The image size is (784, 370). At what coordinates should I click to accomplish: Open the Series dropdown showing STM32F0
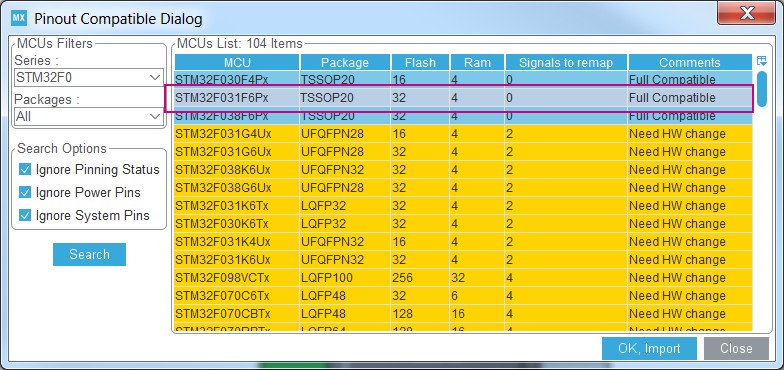[89, 78]
